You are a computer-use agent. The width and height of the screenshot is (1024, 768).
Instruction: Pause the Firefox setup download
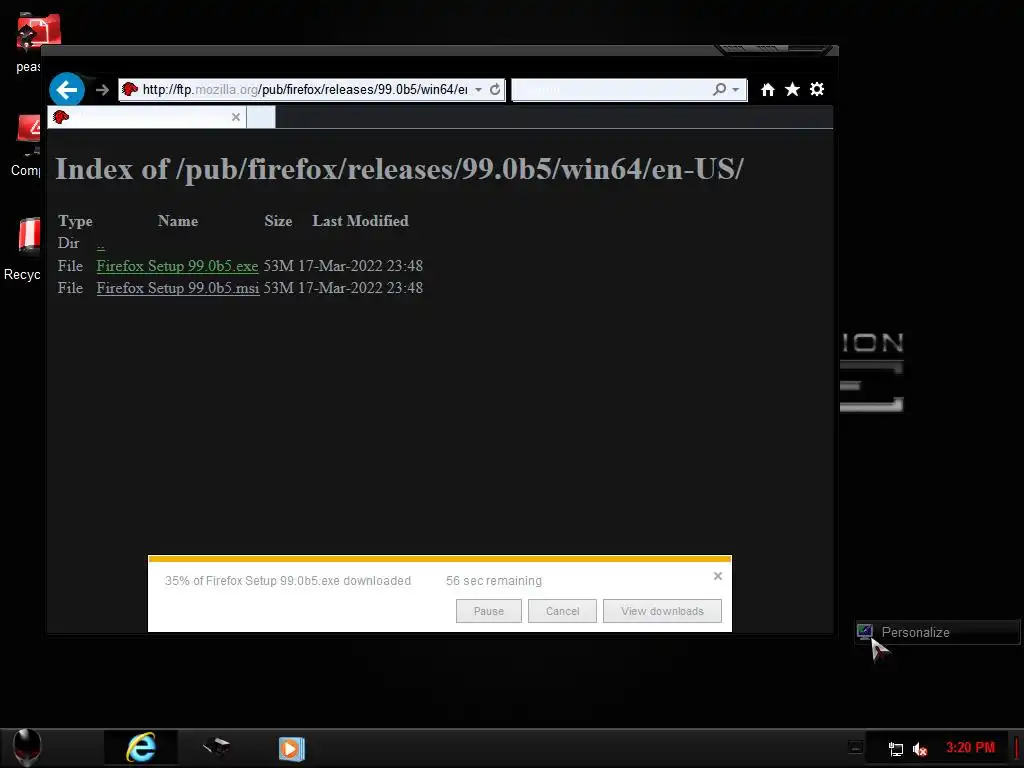tap(488, 611)
